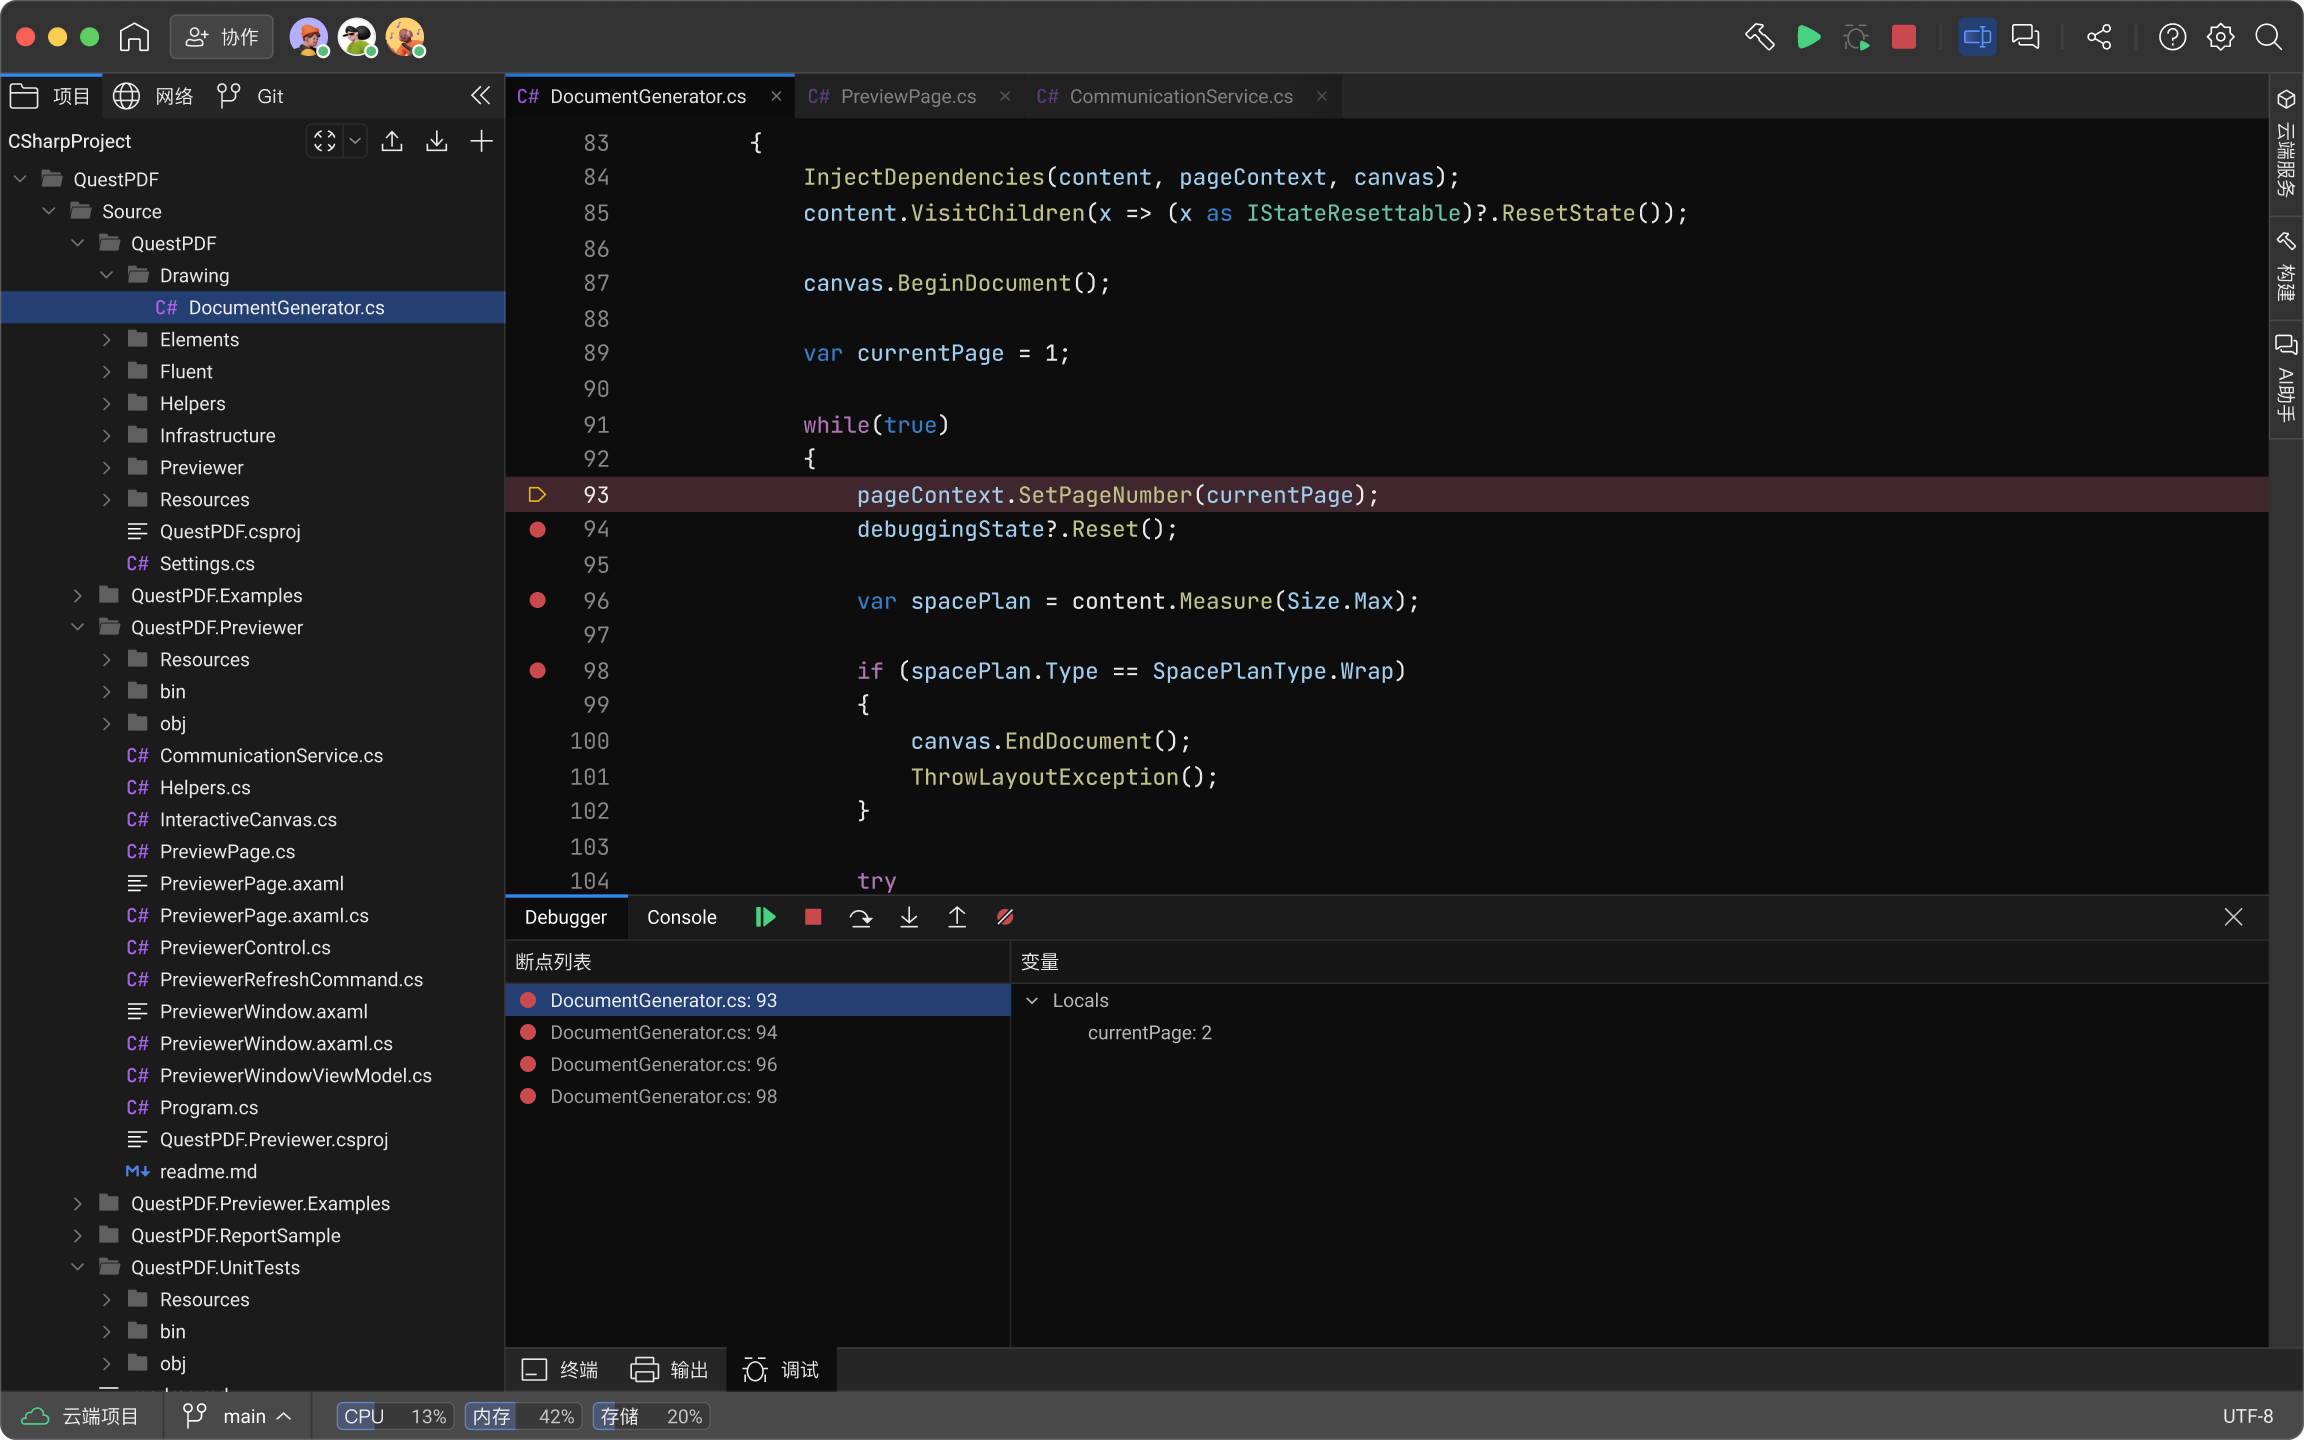The height and width of the screenshot is (1440, 2304).
Task: Stop execution with red square in toolbar
Action: (x=1904, y=37)
